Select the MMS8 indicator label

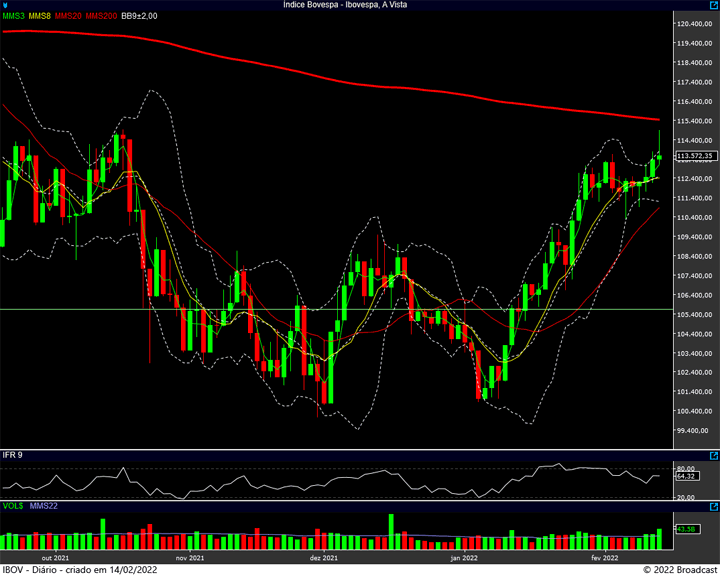click(39, 16)
